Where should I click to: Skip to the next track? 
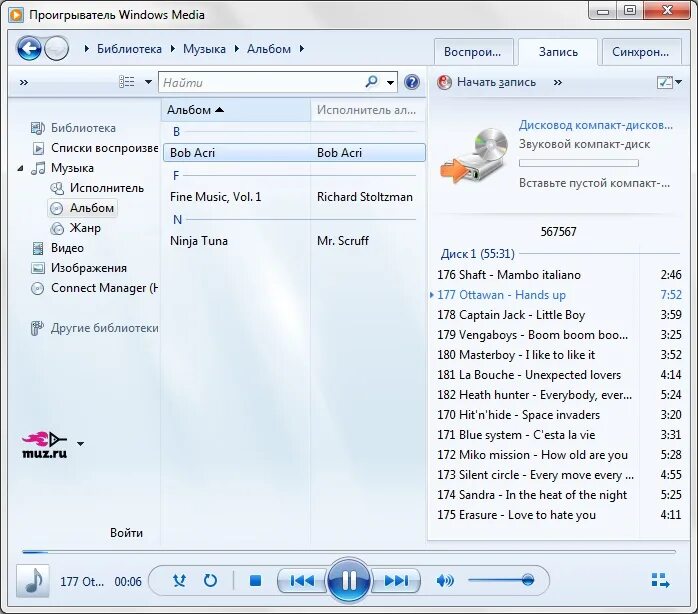point(396,581)
